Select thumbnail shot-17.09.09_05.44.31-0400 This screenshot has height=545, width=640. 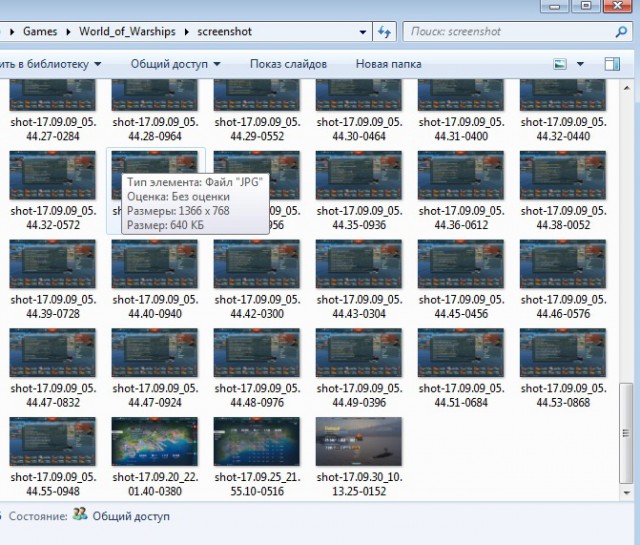(461, 95)
